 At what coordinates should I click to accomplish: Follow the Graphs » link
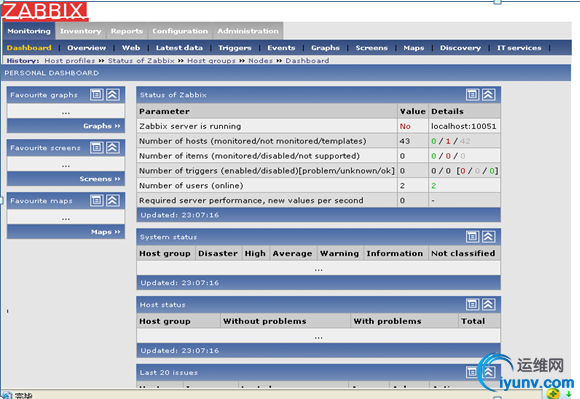click(x=102, y=126)
